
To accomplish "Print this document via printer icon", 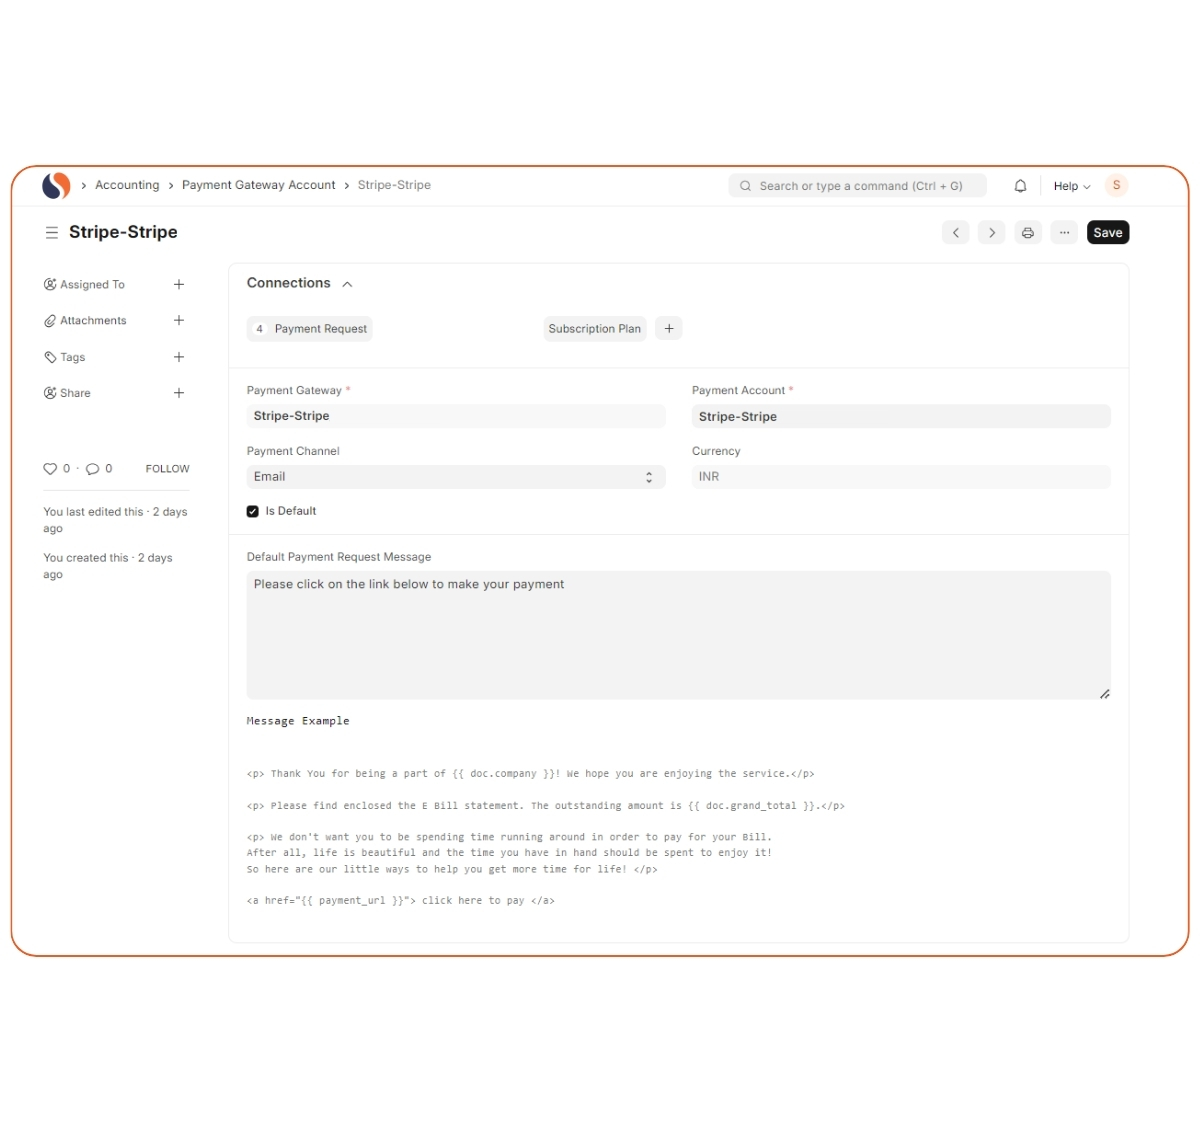I will pyautogui.click(x=1027, y=233).
